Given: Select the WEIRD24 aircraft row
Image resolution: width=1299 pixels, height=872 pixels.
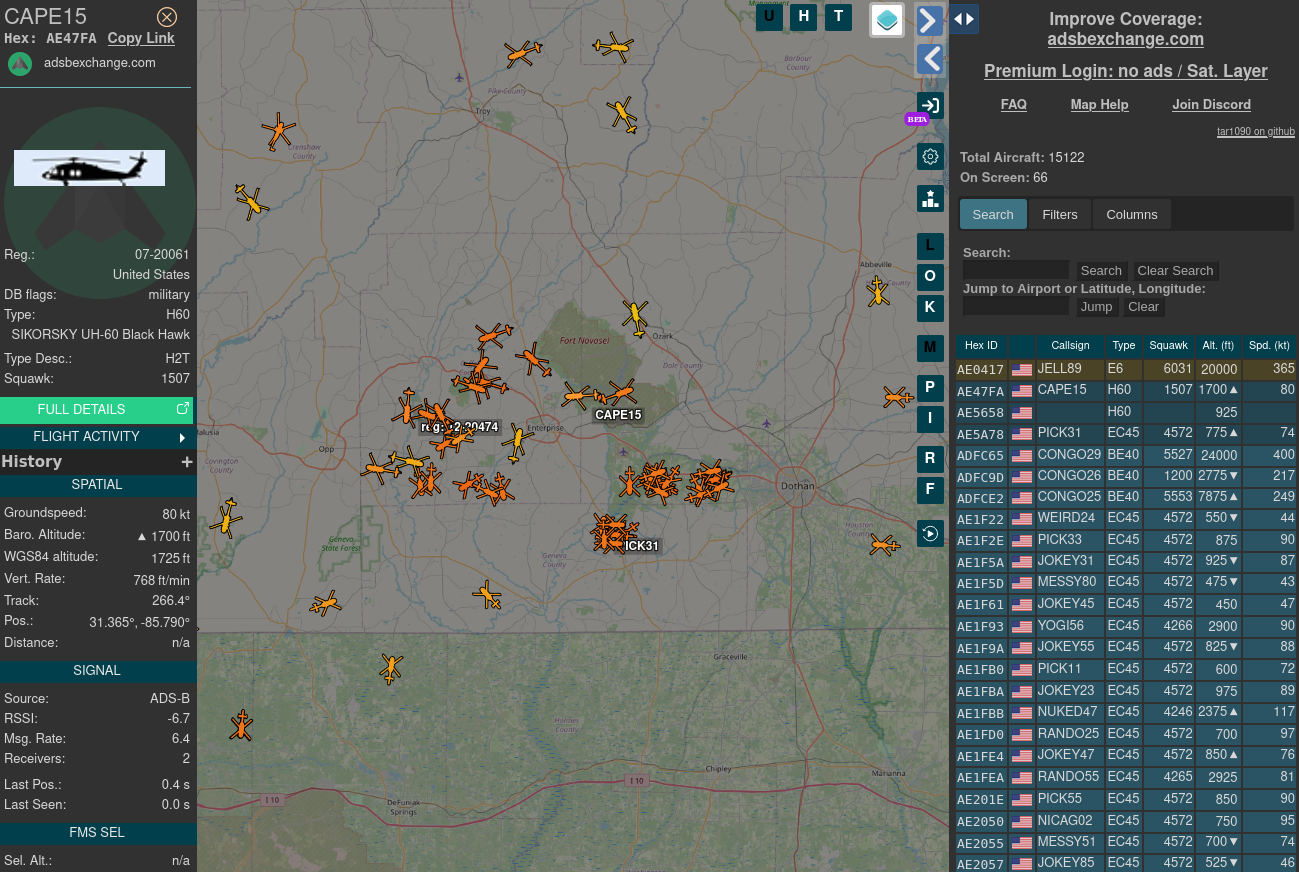Looking at the screenshot, I should 1126,519.
